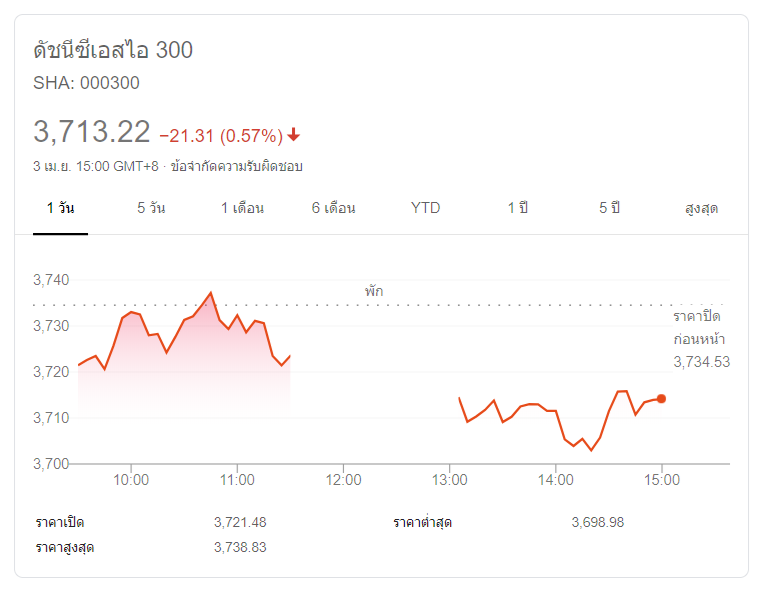Click the orange end-point dot on chart
The height and width of the screenshot is (598, 765).
coord(661,399)
